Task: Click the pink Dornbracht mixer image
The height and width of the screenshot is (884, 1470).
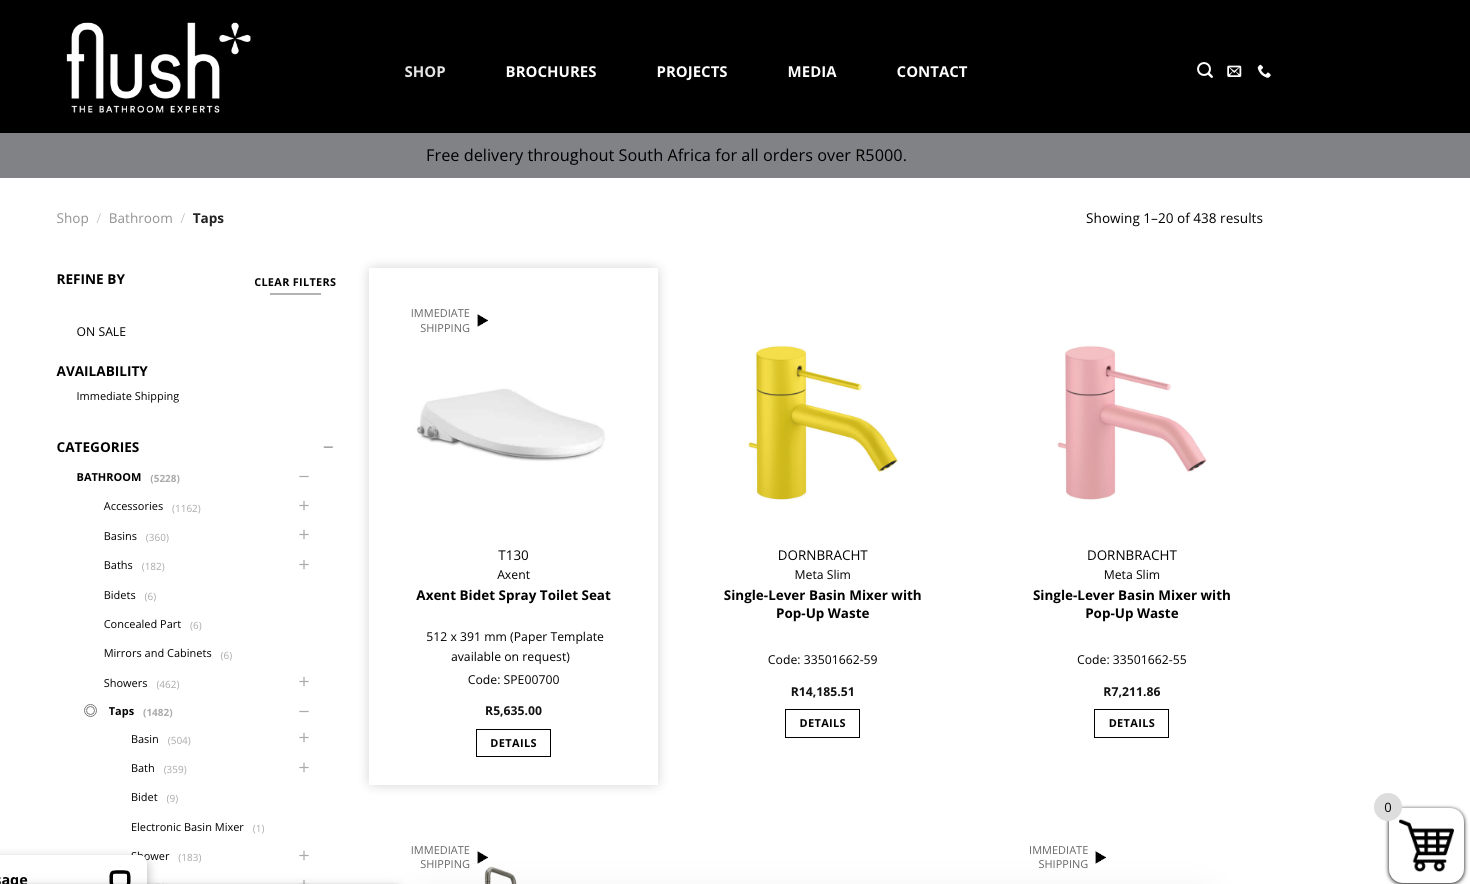Action: [x=1132, y=423]
